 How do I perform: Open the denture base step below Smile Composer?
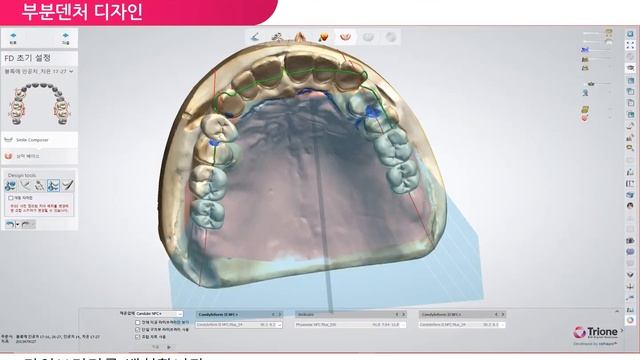39,156
